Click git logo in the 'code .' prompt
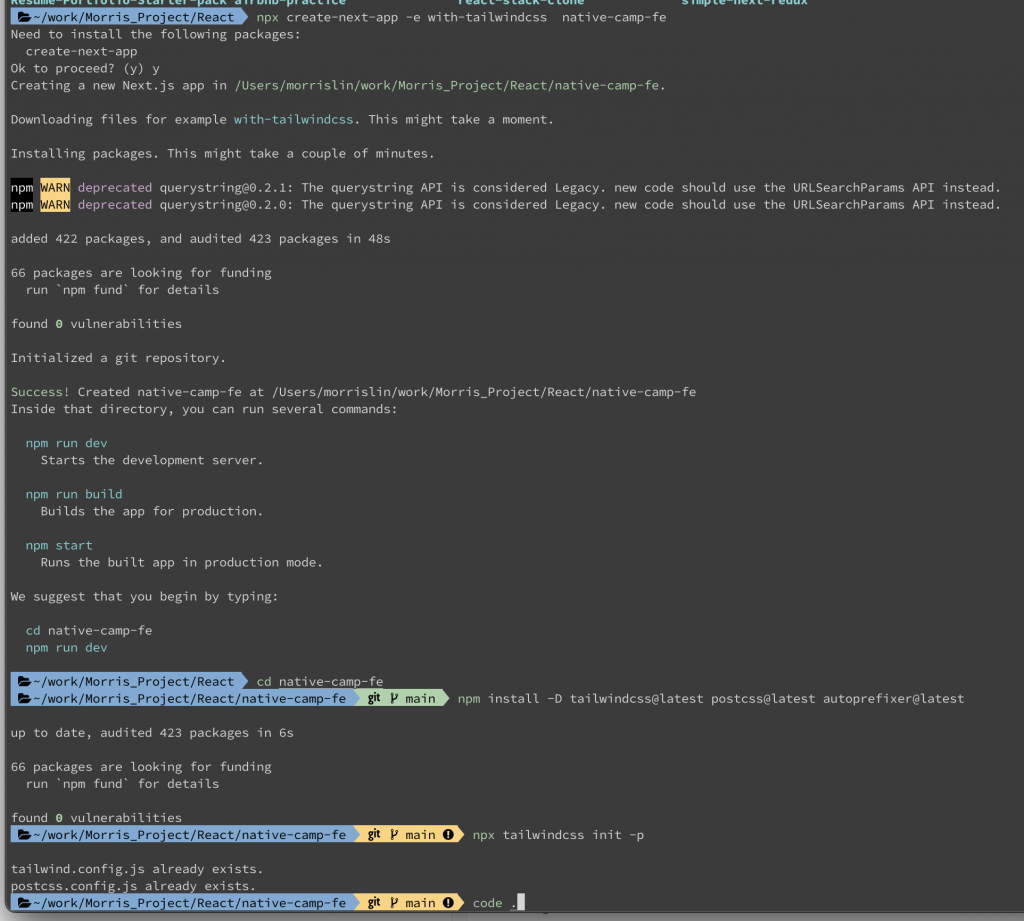The image size is (1024, 921). tap(374, 903)
